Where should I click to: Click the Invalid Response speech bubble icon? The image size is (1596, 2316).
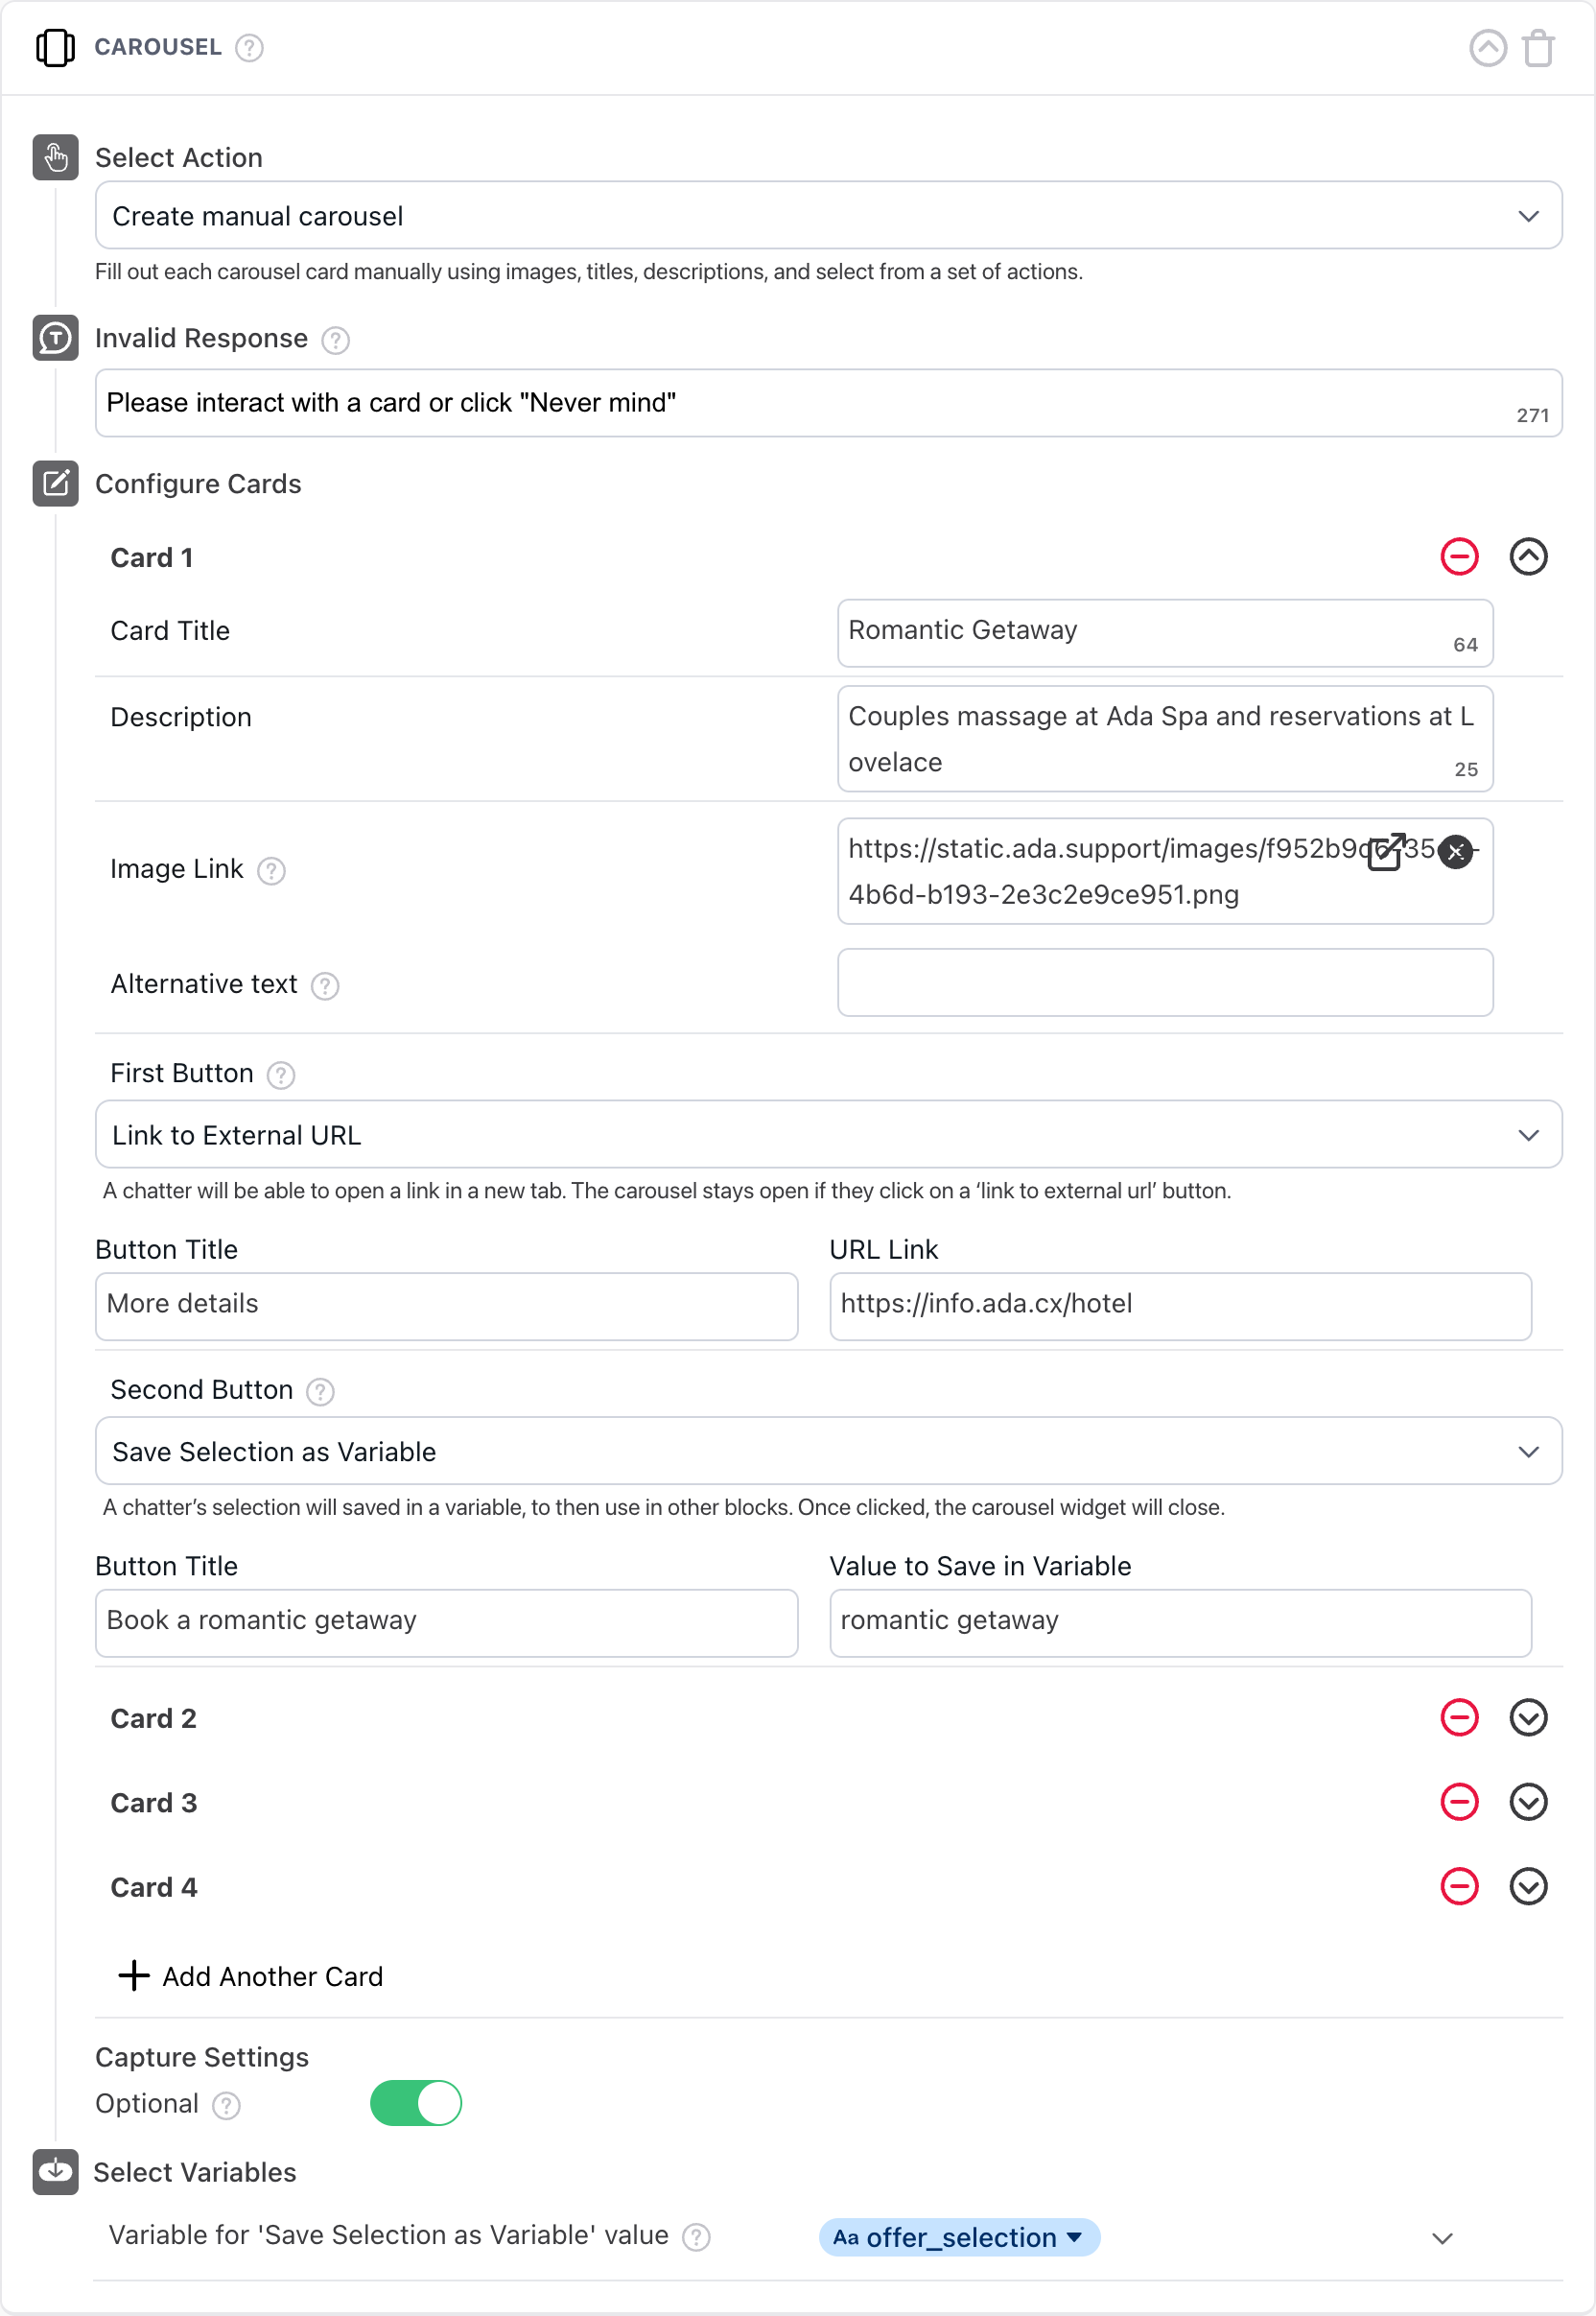[x=56, y=338]
